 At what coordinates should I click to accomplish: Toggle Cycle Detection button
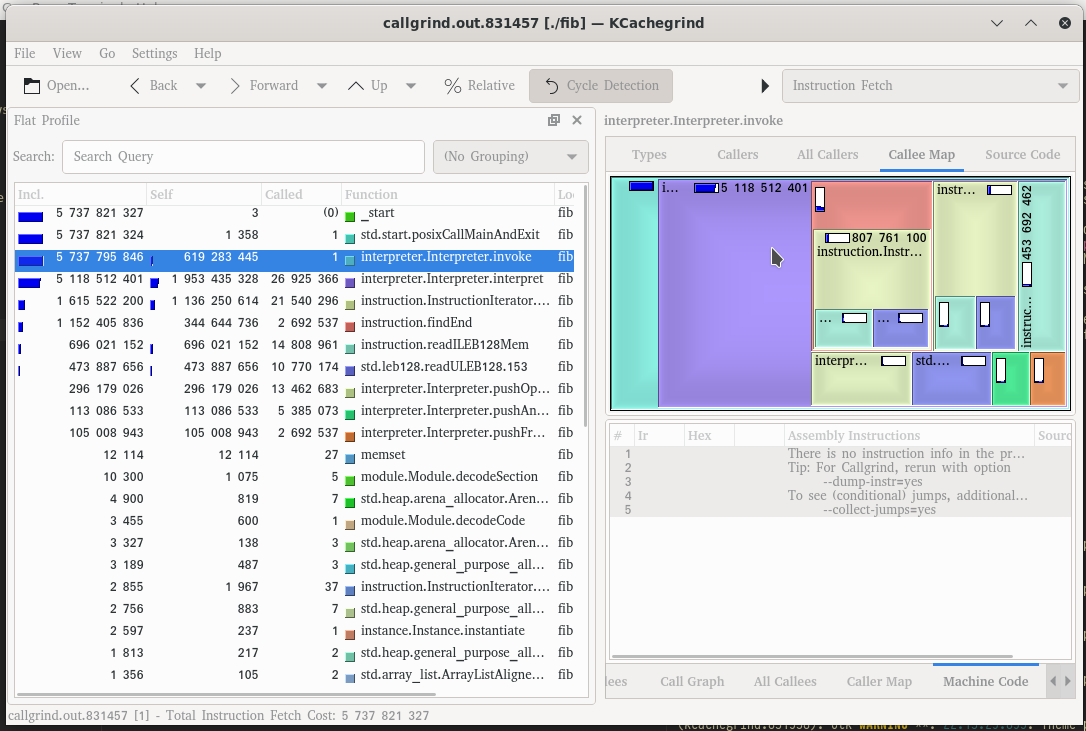[601, 86]
